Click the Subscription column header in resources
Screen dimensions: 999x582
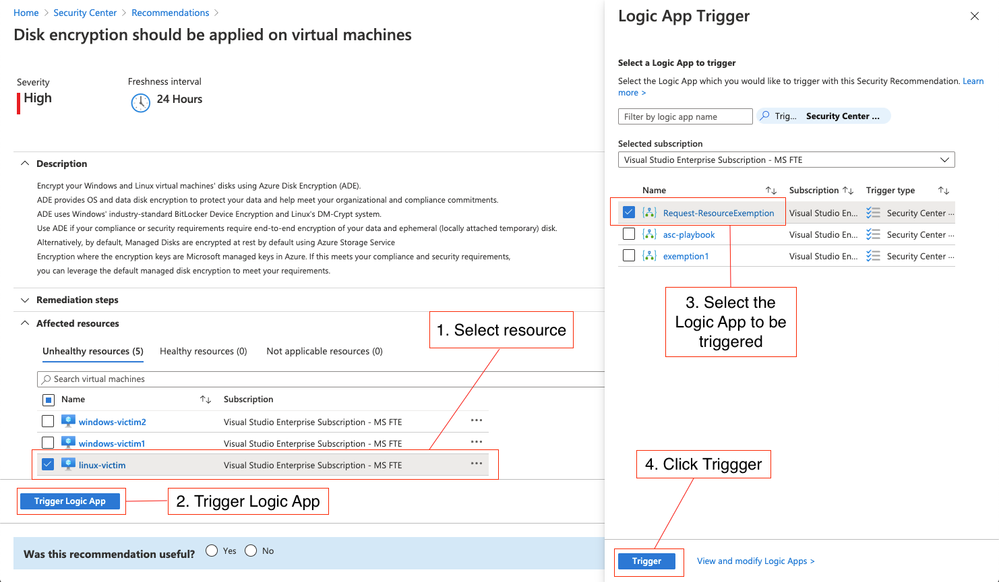[x=248, y=399]
